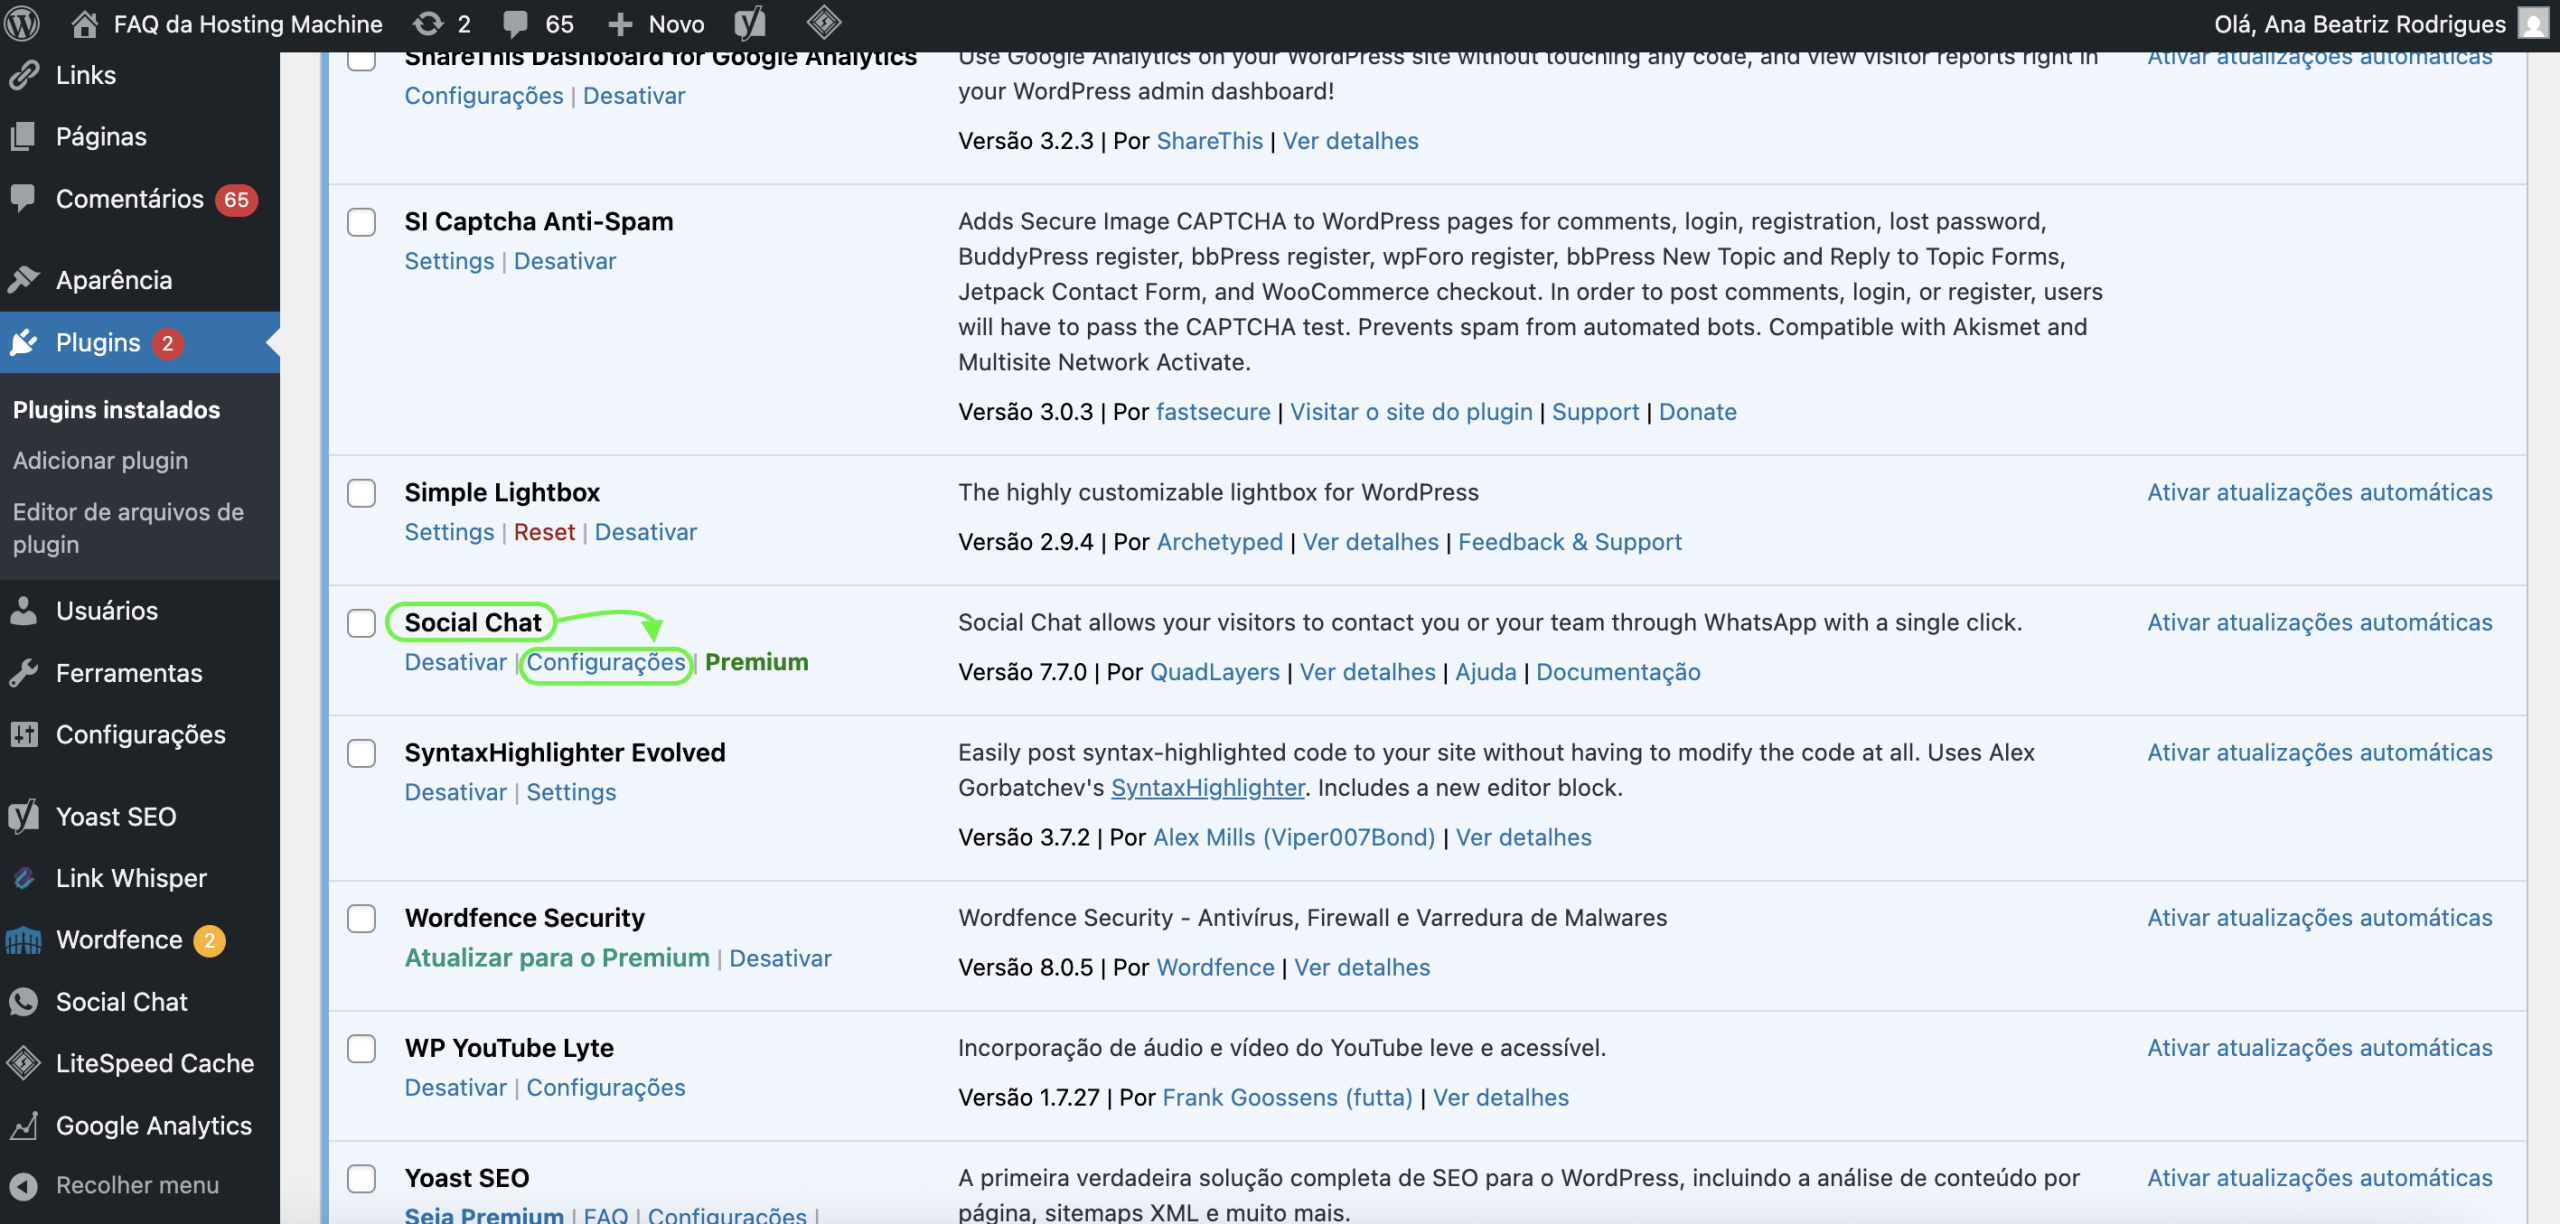The height and width of the screenshot is (1224, 2560).
Task: Click the Recolher menu arrow icon
Action: coord(24,1186)
